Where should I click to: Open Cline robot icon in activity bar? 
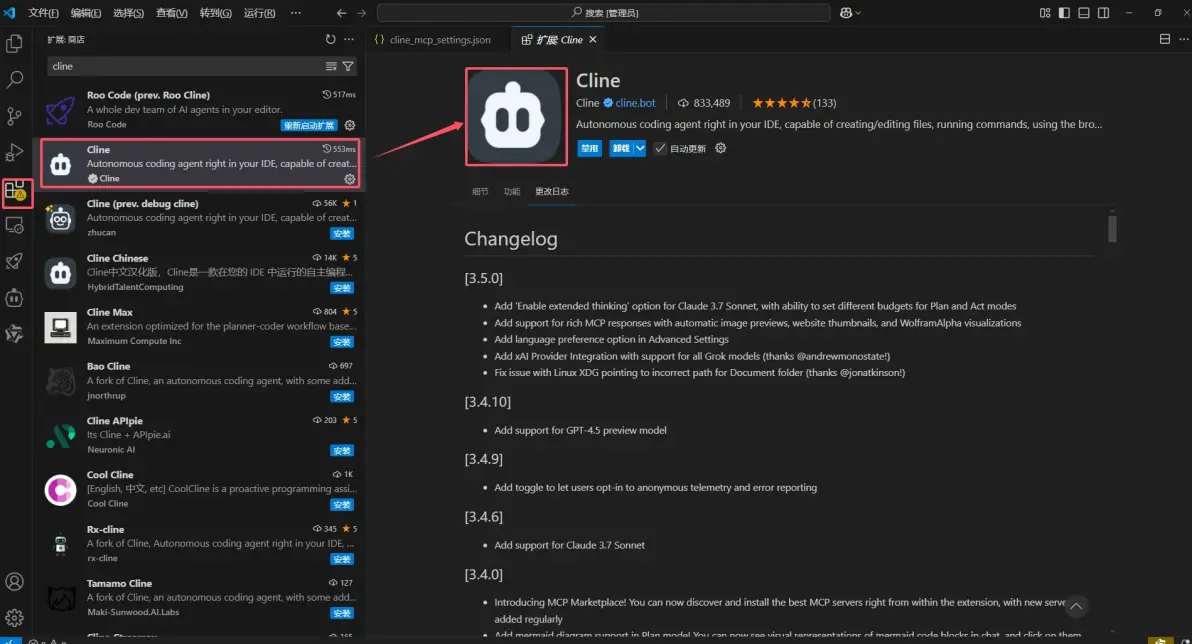pyautogui.click(x=15, y=297)
